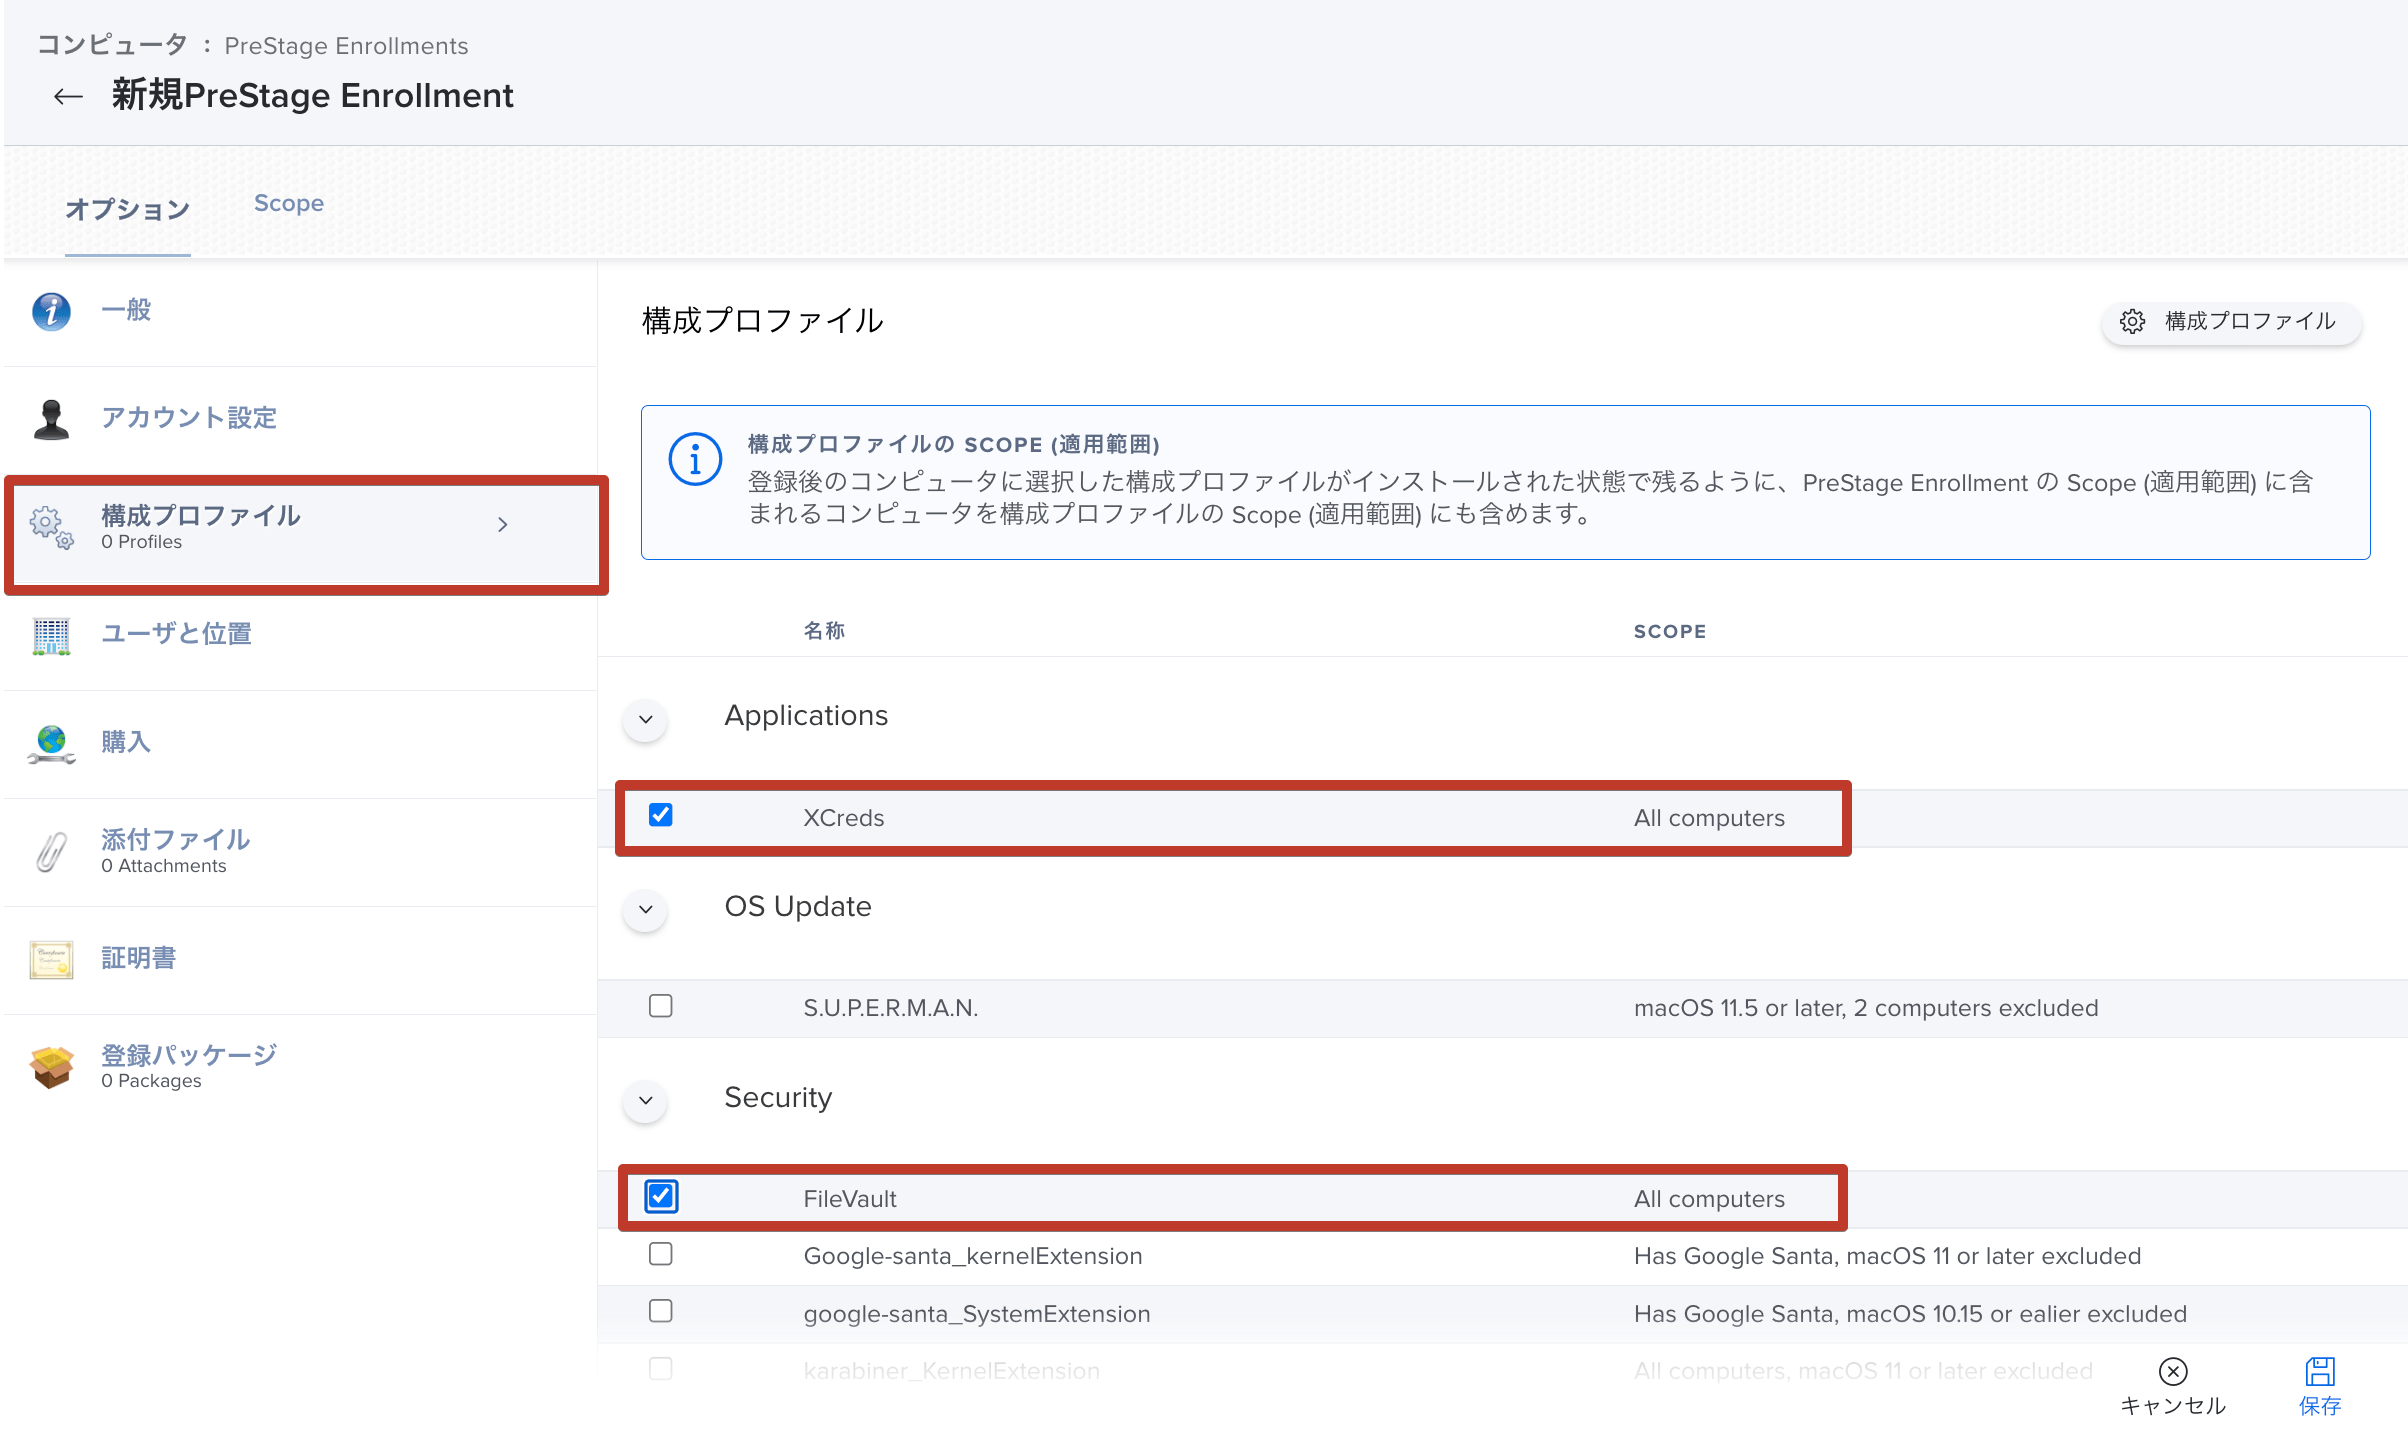Screen dimensions: 2408x1438
Task: Go to PreStage Enrollments breadcrumb
Action: 346,46
